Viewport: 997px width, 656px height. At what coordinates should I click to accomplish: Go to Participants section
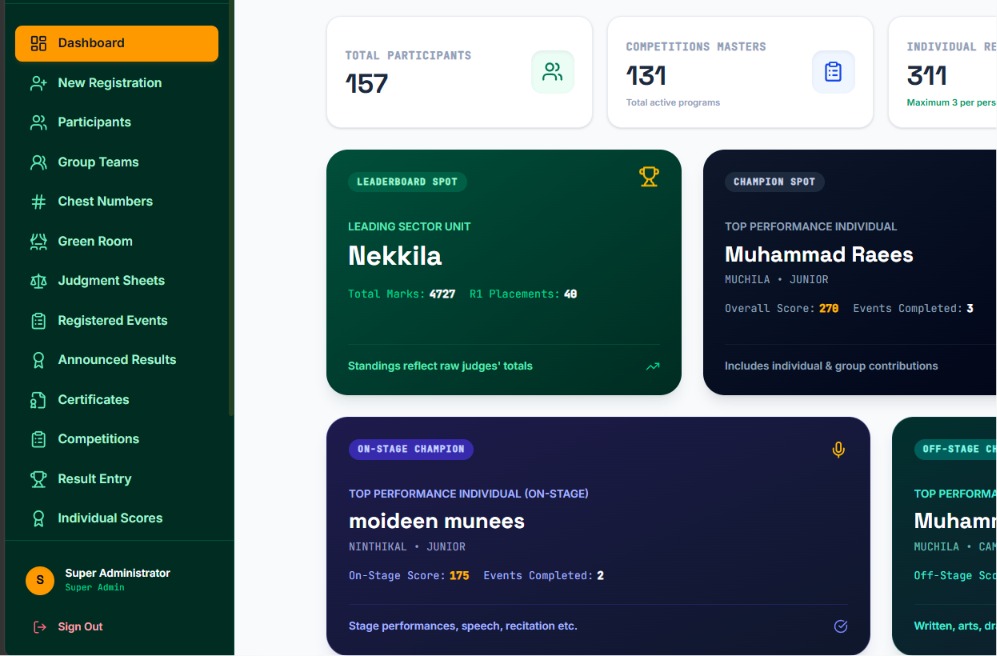pos(116,123)
